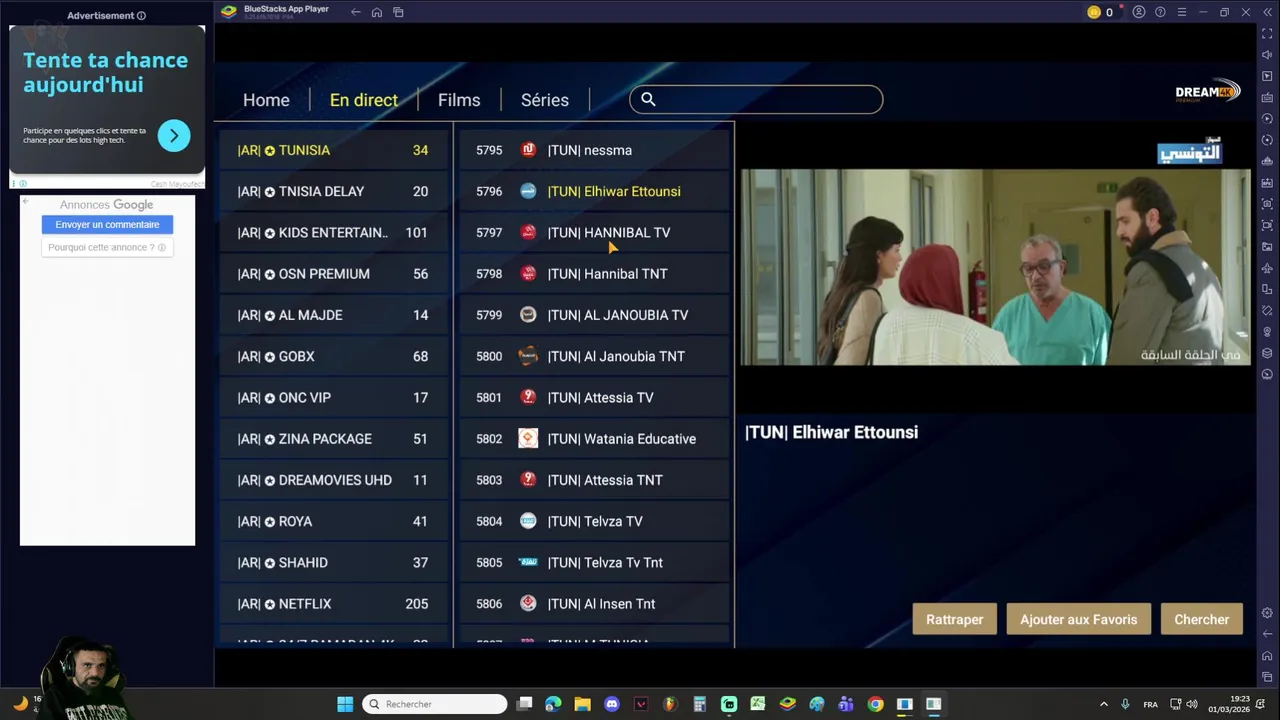The image size is (1280, 720).
Task: Open BlueStacks help question icon
Action: pos(1160,12)
